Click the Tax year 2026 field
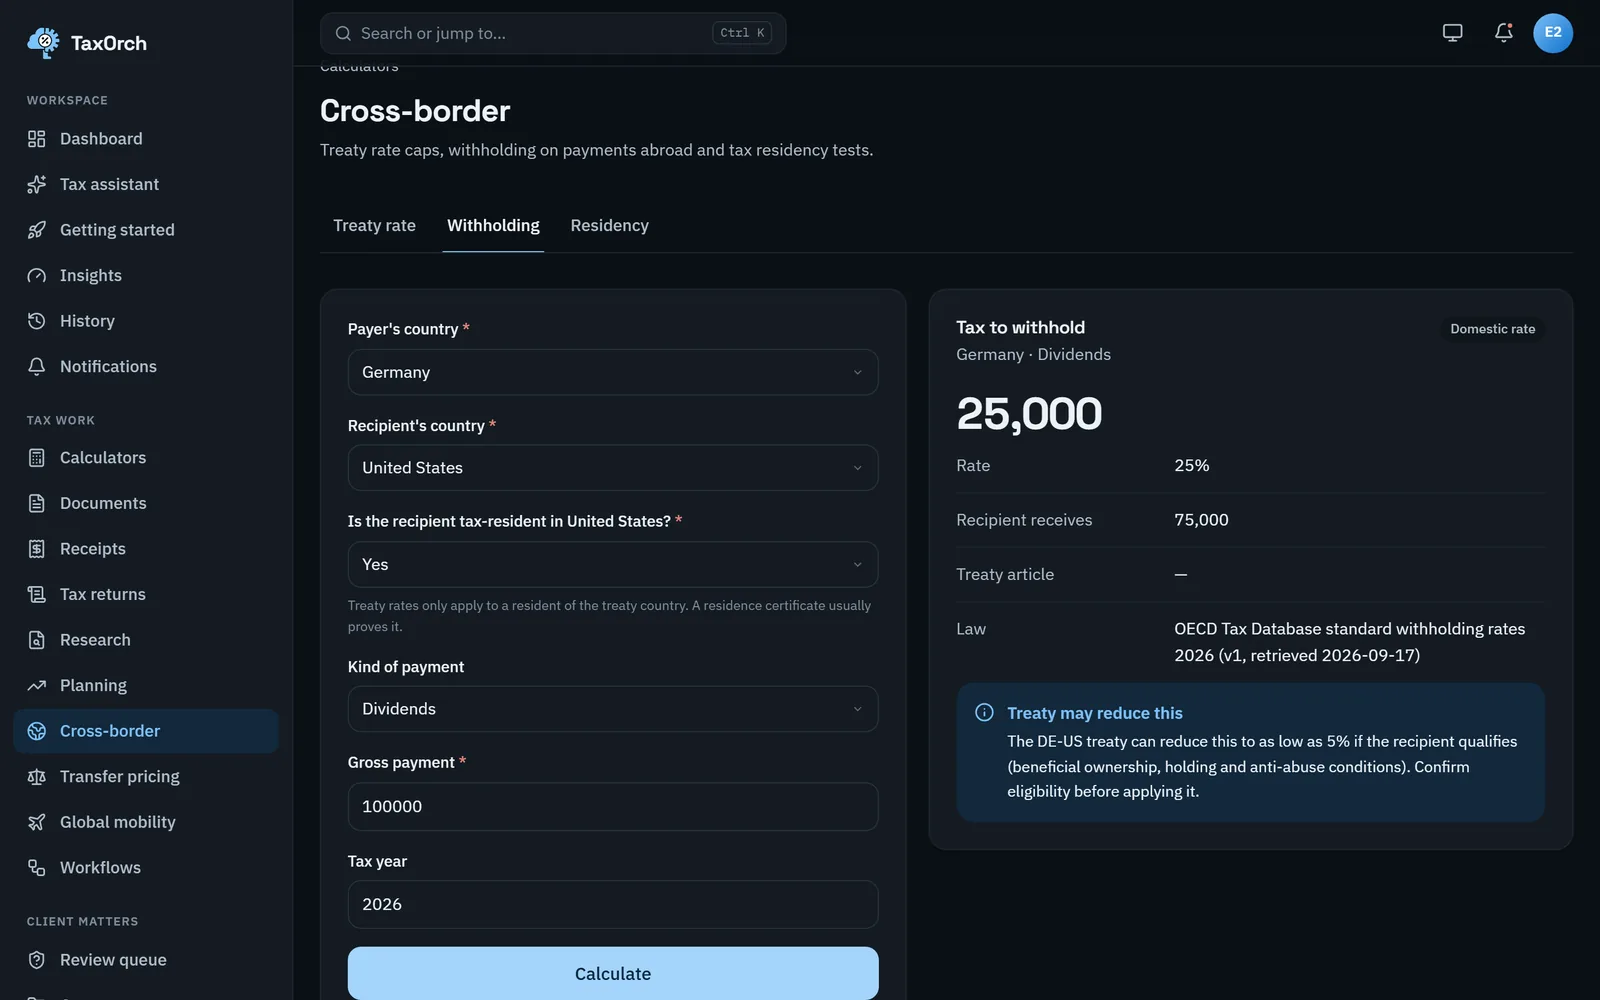 613,904
